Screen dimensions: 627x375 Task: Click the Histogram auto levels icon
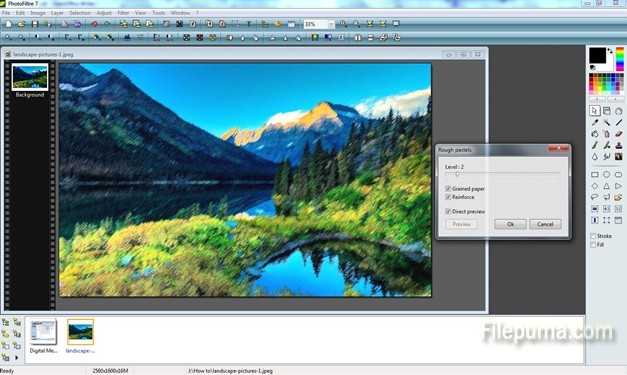[x=127, y=38]
